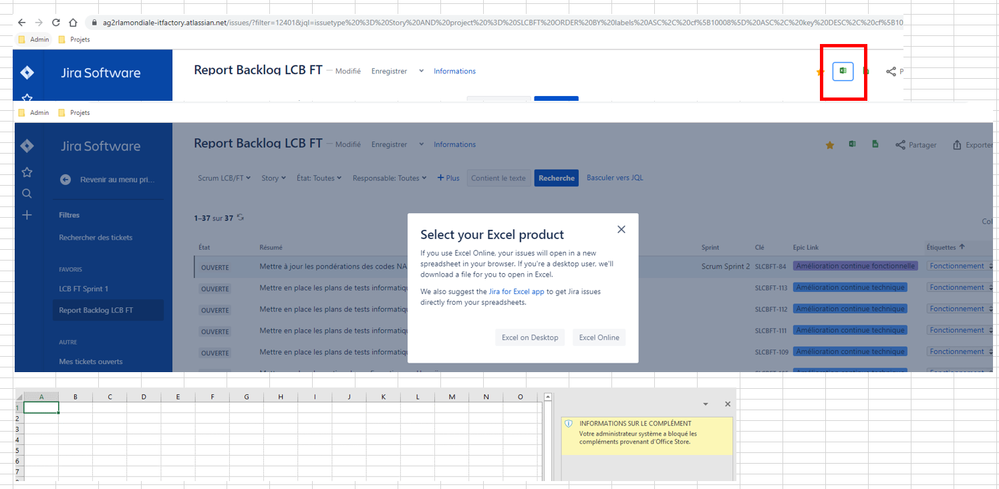Expand the Scrum LCB/FT project dropdown

click(224, 178)
